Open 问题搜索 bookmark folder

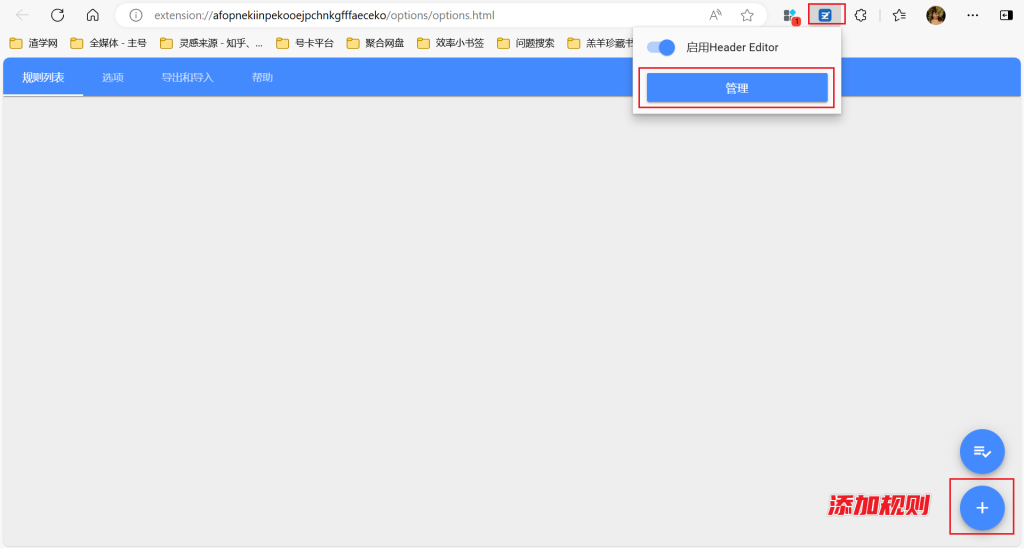[x=526, y=43]
